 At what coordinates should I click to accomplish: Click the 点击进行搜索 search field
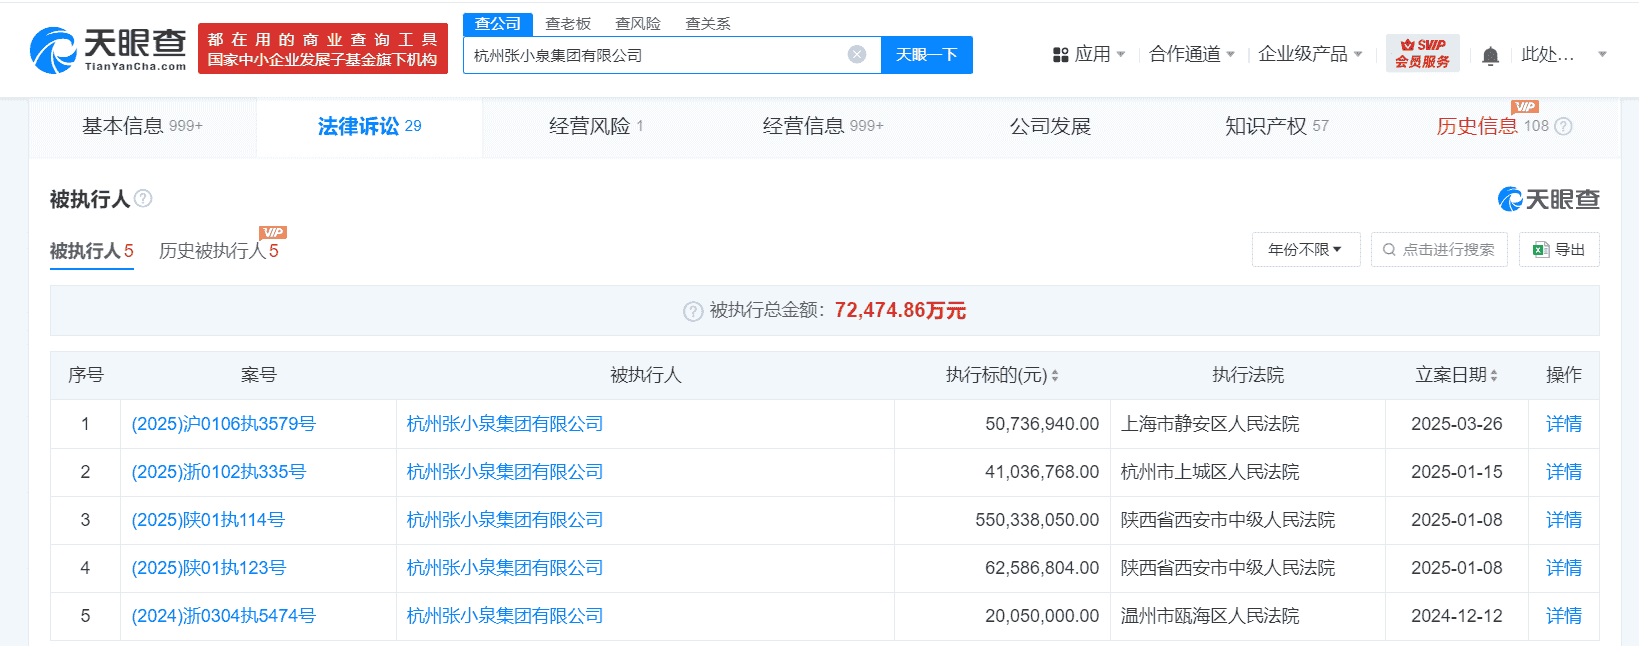(1439, 249)
